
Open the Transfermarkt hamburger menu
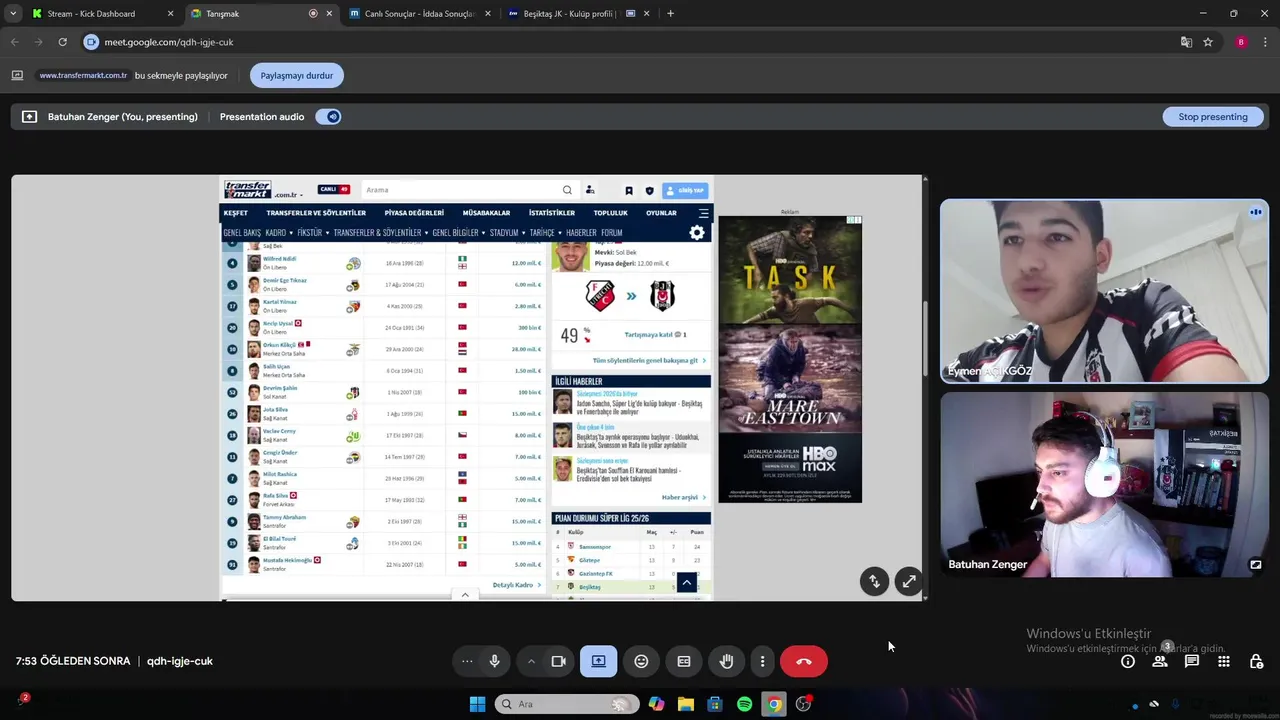[x=703, y=213]
